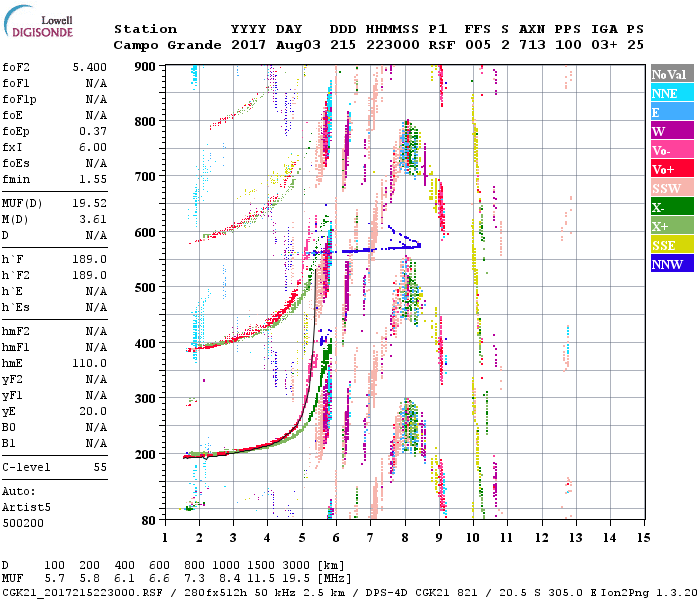Click the hmE value 110.0

tap(90, 363)
